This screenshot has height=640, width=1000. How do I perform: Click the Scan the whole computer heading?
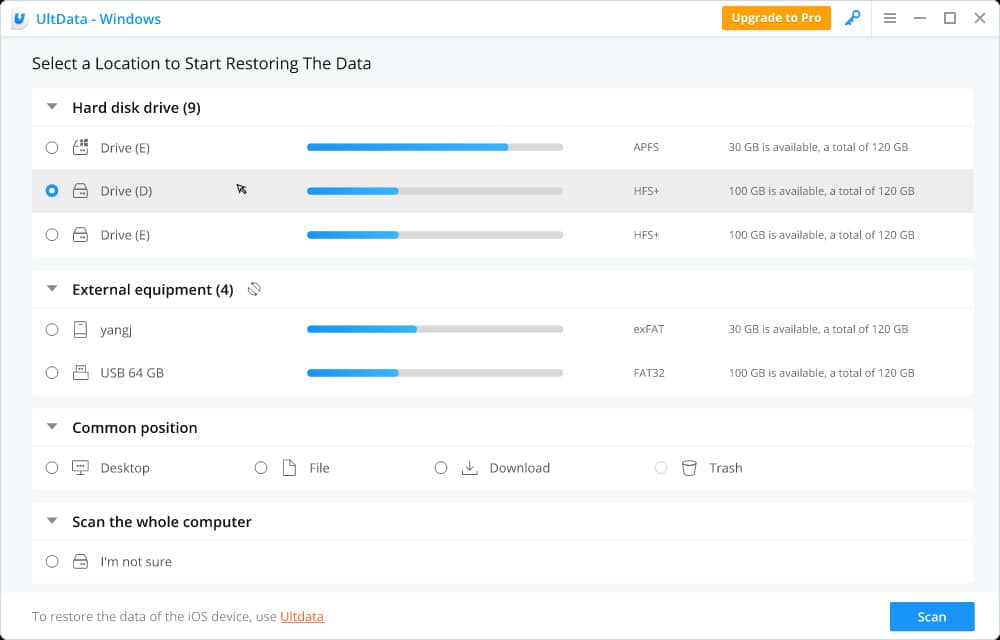pos(162,521)
